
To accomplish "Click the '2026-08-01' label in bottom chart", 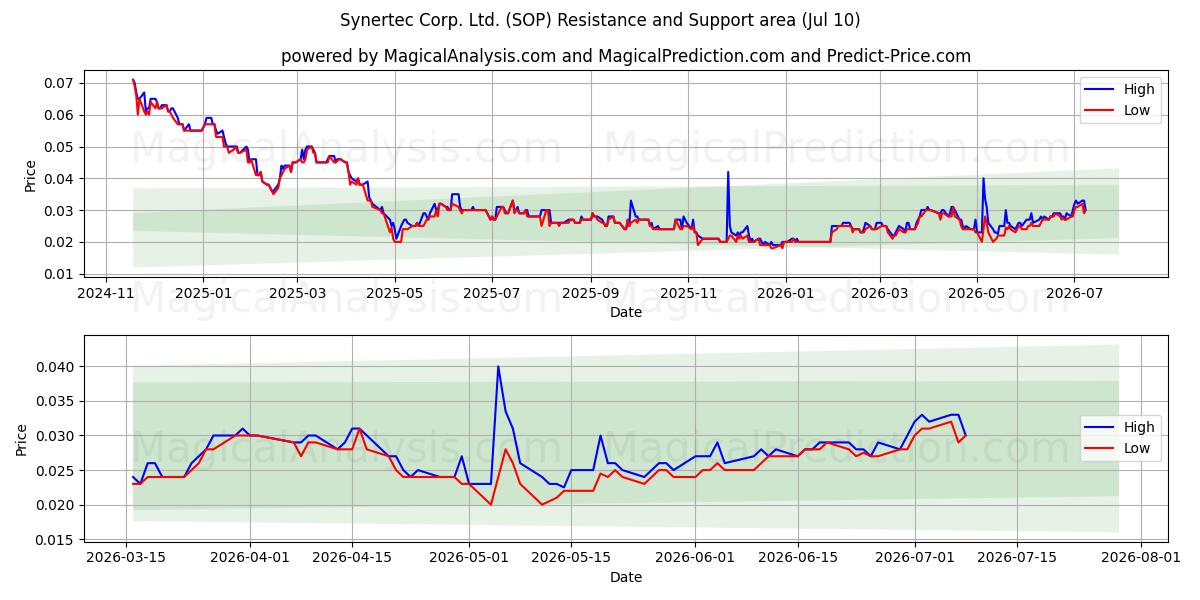I will click(x=1141, y=559).
